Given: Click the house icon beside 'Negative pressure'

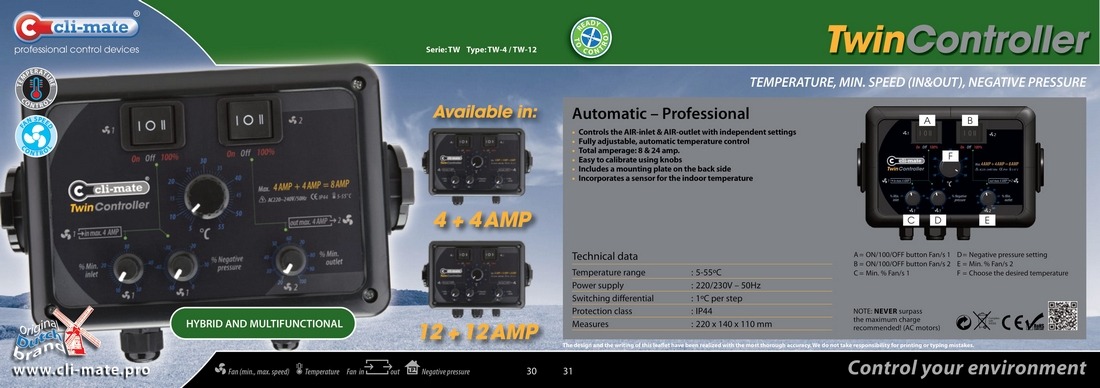Looking at the screenshot, I should [x=412, y=368].
